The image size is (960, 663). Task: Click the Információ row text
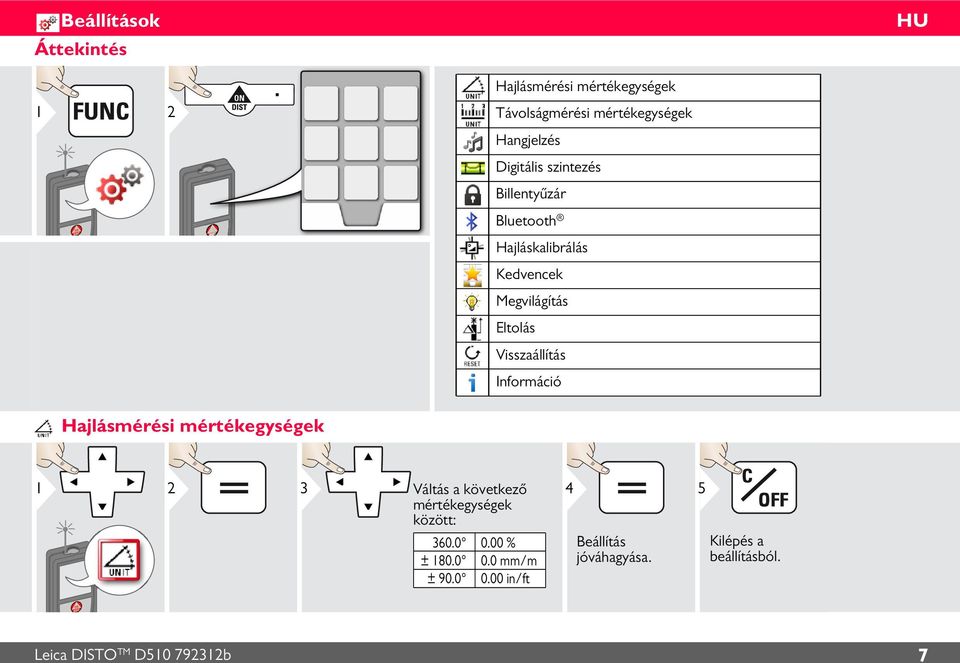click(x=528, y=382)
